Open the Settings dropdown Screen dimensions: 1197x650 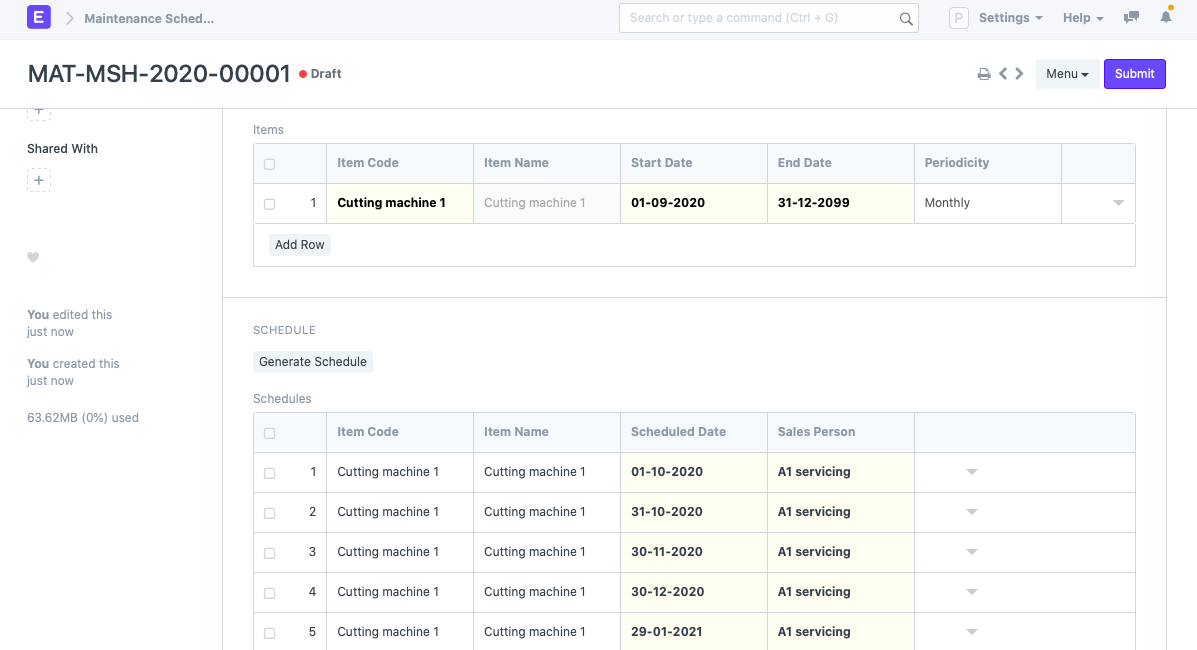pyautogui.click(x=1010, y=18)
